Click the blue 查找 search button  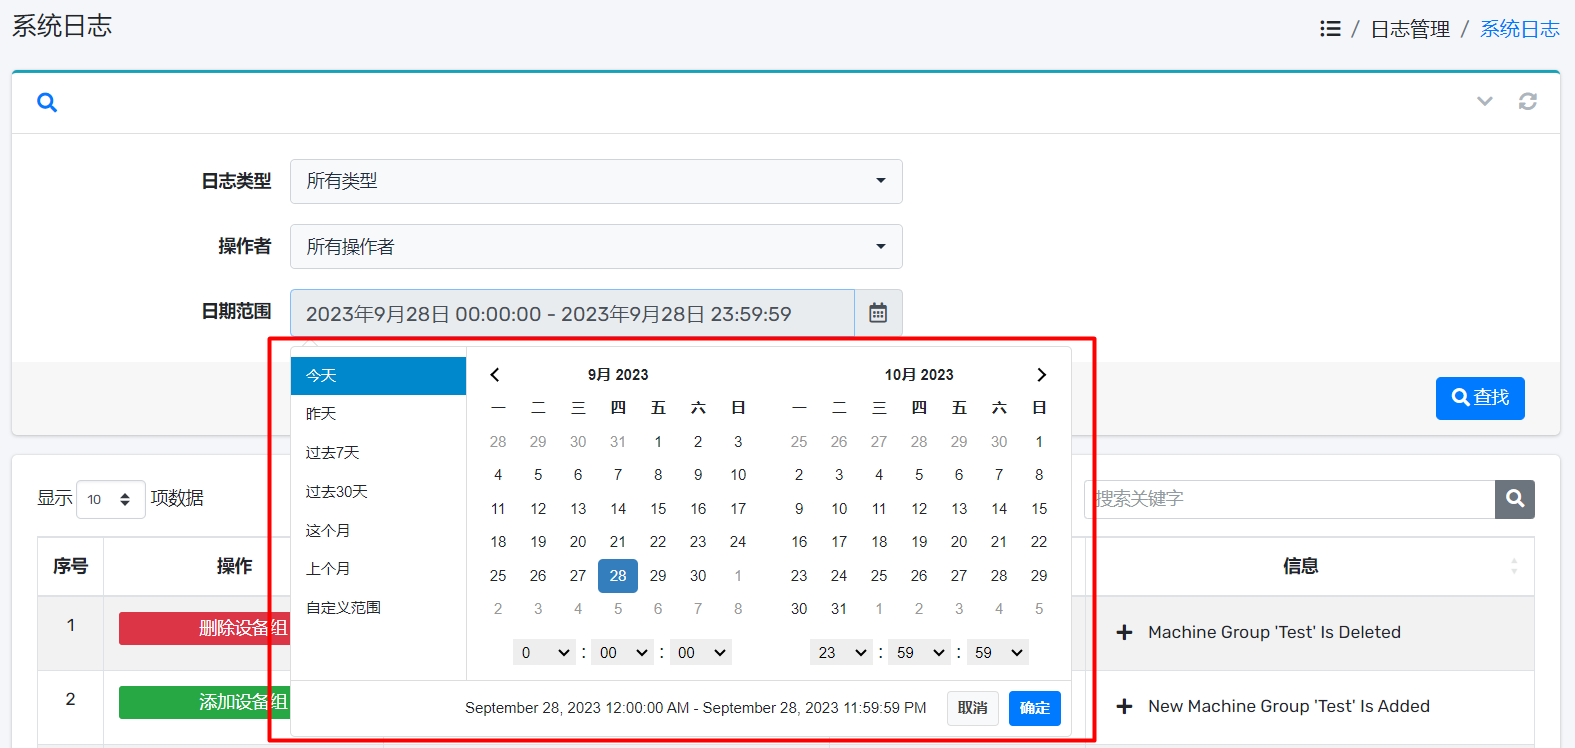(1479, 398)
